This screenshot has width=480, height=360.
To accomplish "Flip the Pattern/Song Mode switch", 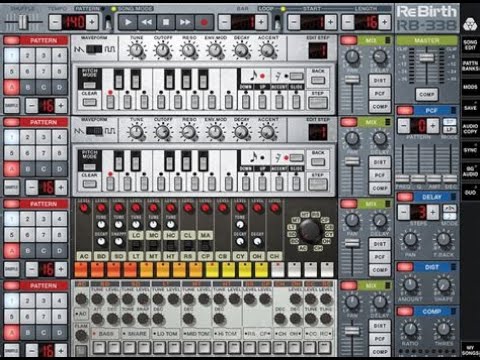I will click(x=108, y=23).
